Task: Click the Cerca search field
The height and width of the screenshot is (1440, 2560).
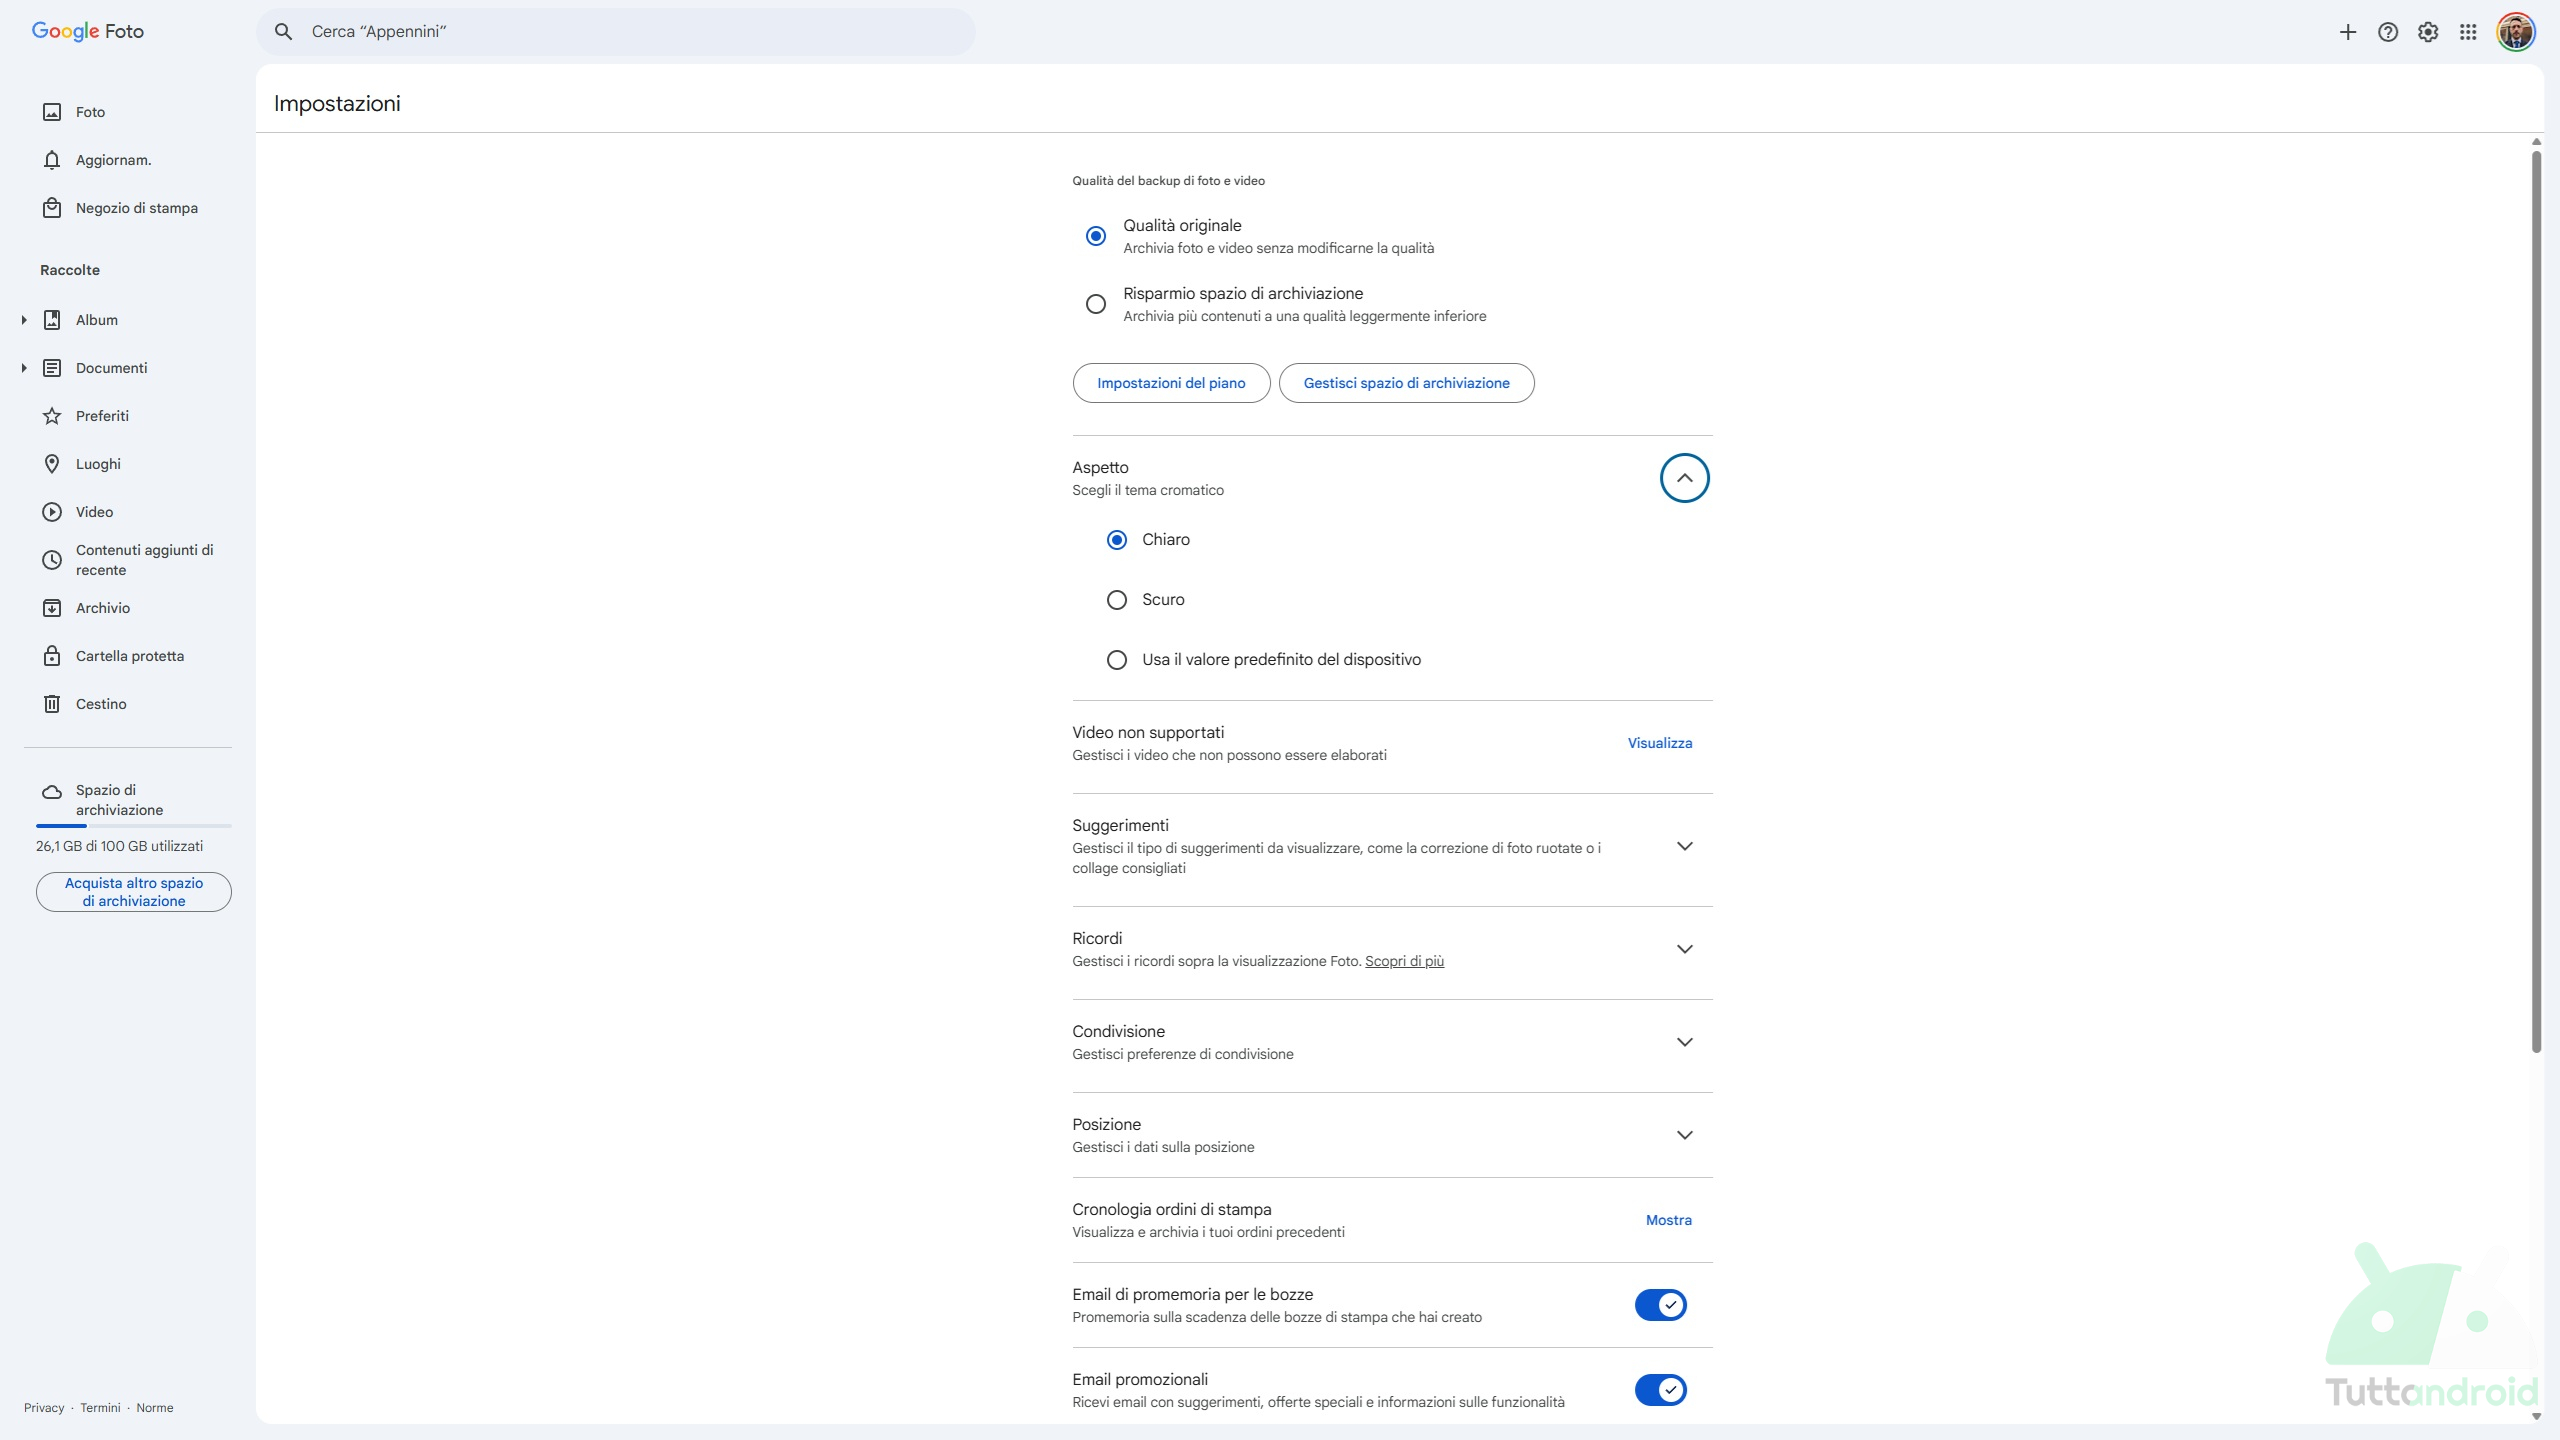Action: (615, 32)
